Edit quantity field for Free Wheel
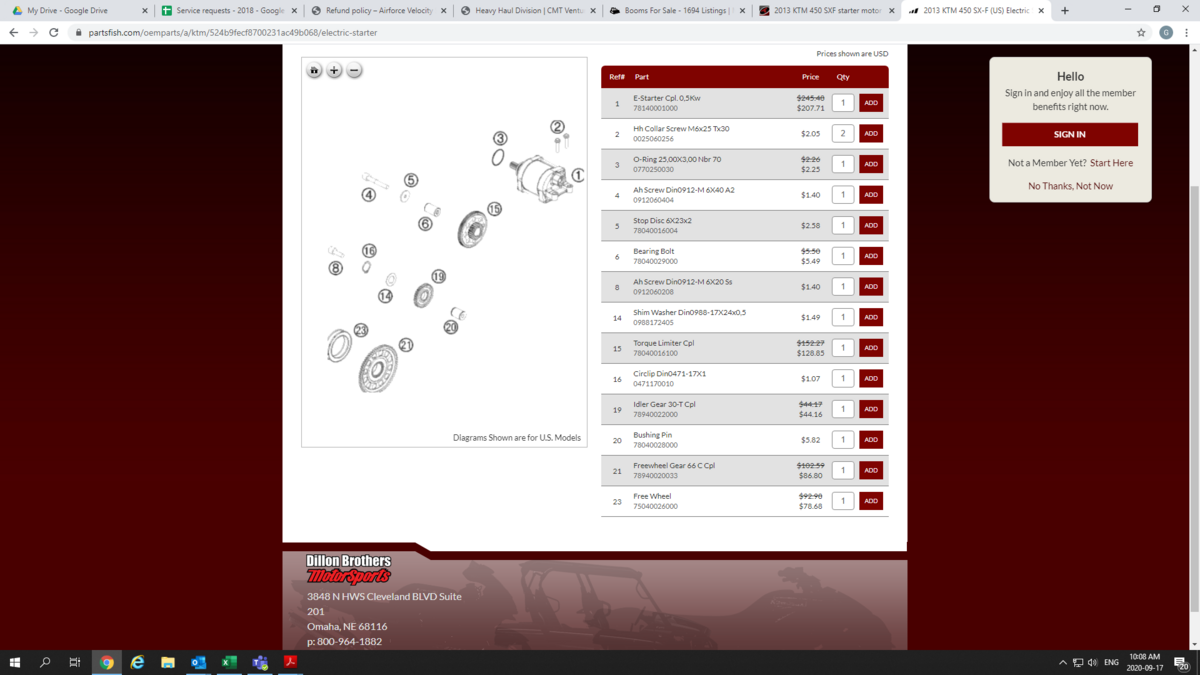 point(843,501)
